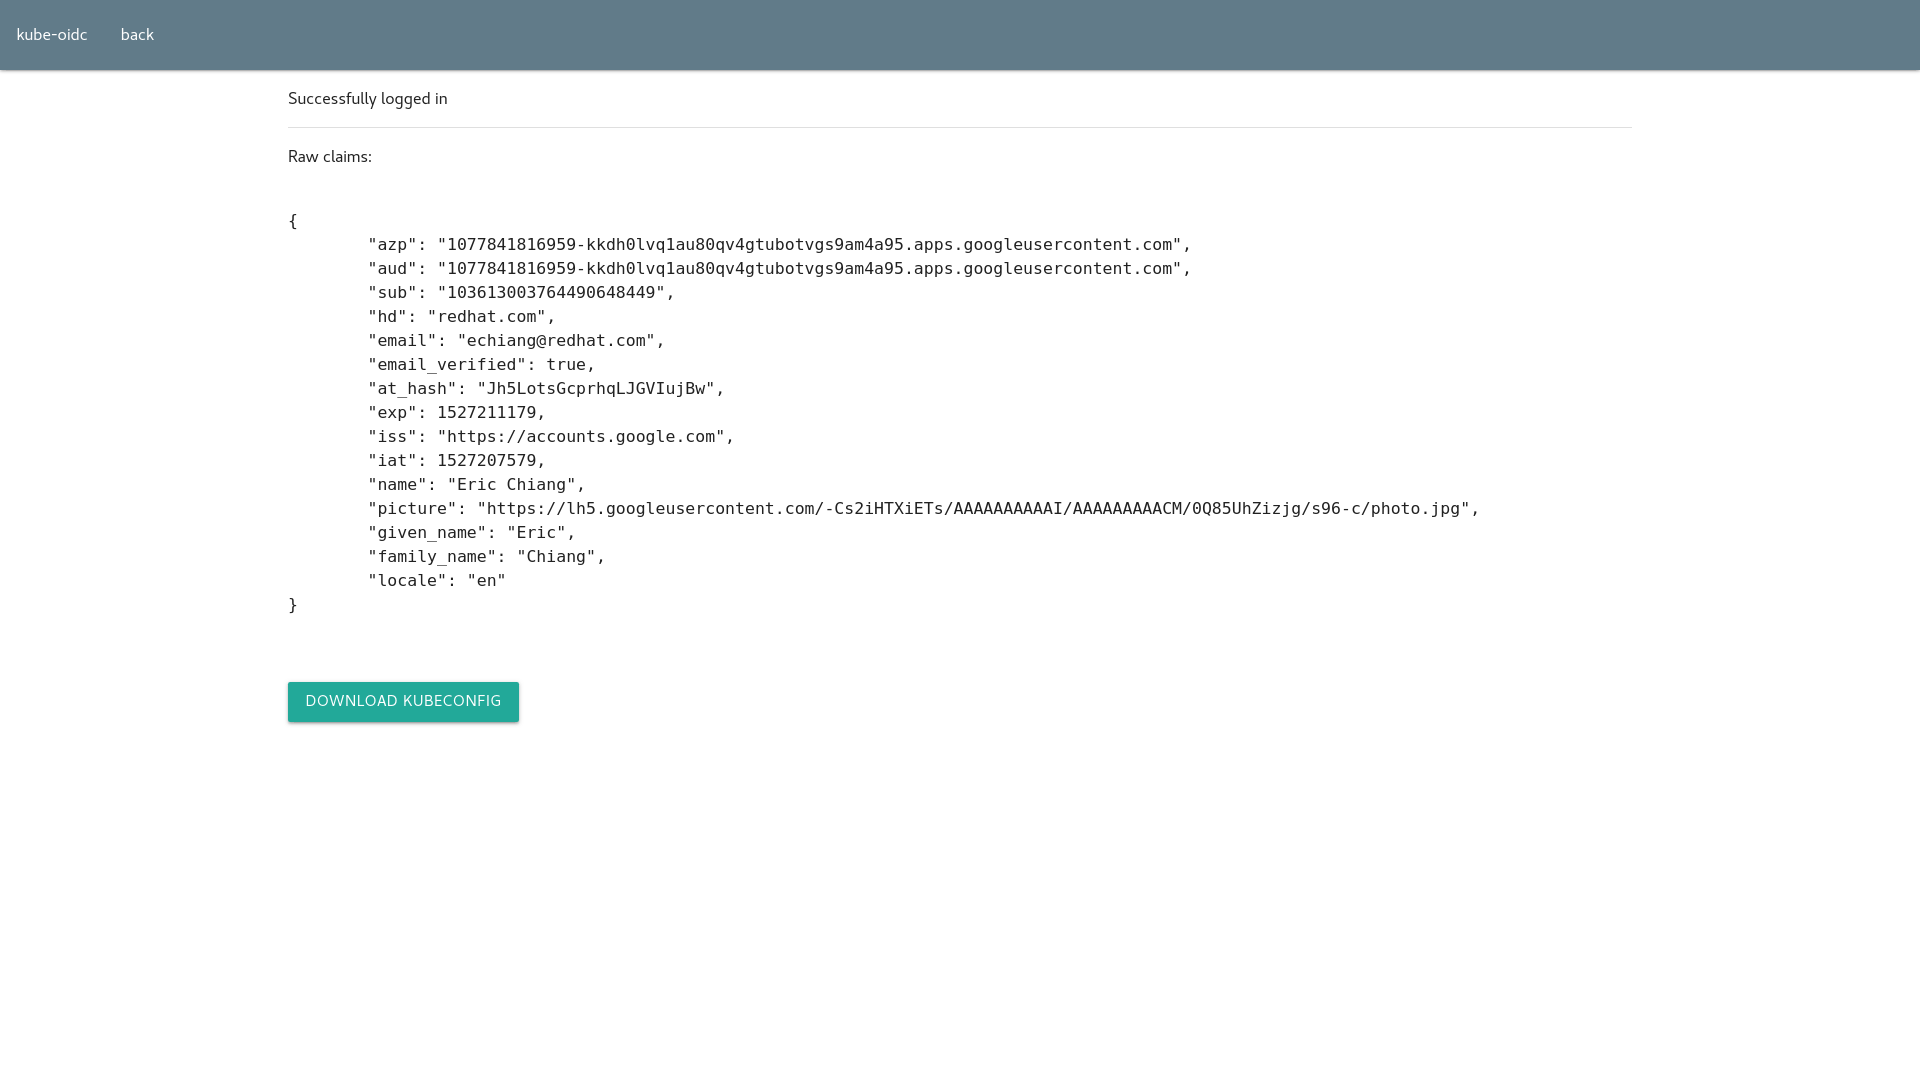The height and width of the screenshot is (1080, 1920).
Task: Click the aud claim value
Action: pos(809,269)
